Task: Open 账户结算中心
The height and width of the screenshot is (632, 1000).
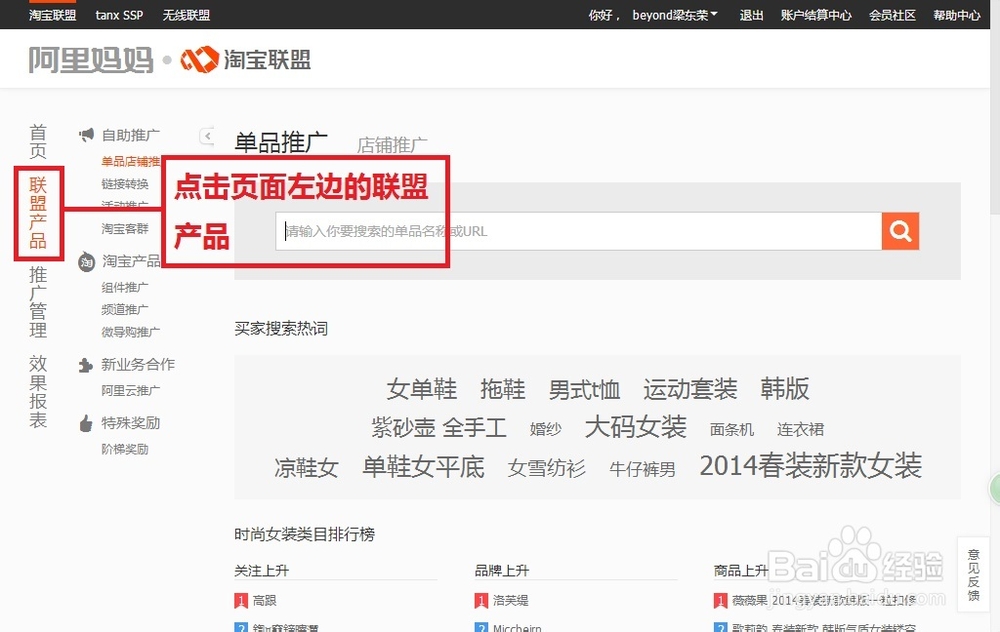Action: click(x=816, y=15)
